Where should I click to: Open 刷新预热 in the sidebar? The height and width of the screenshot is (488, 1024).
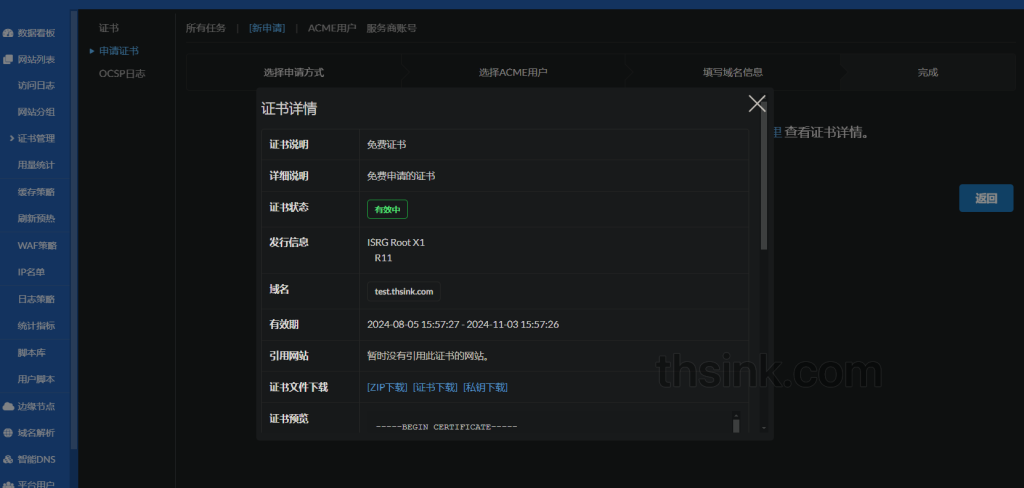click(x=36, y=219)
